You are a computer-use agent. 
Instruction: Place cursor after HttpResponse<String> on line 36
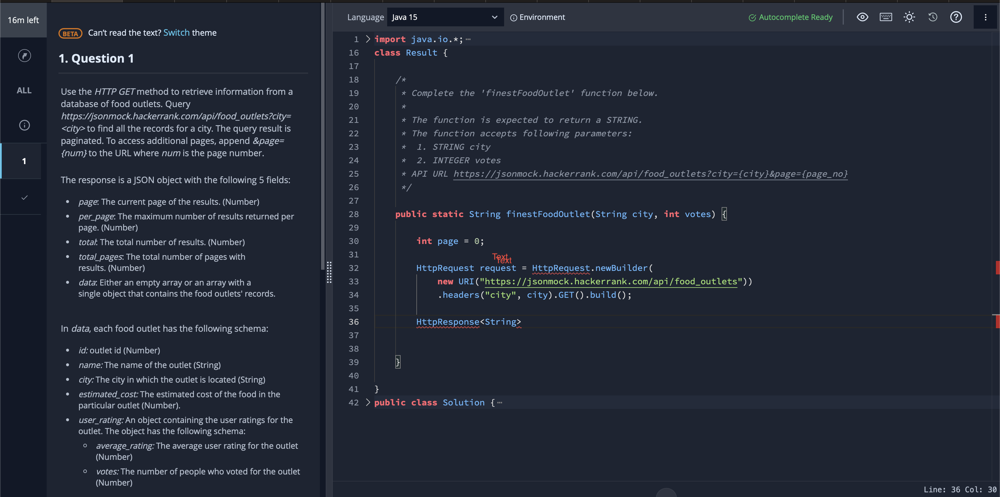523,322
